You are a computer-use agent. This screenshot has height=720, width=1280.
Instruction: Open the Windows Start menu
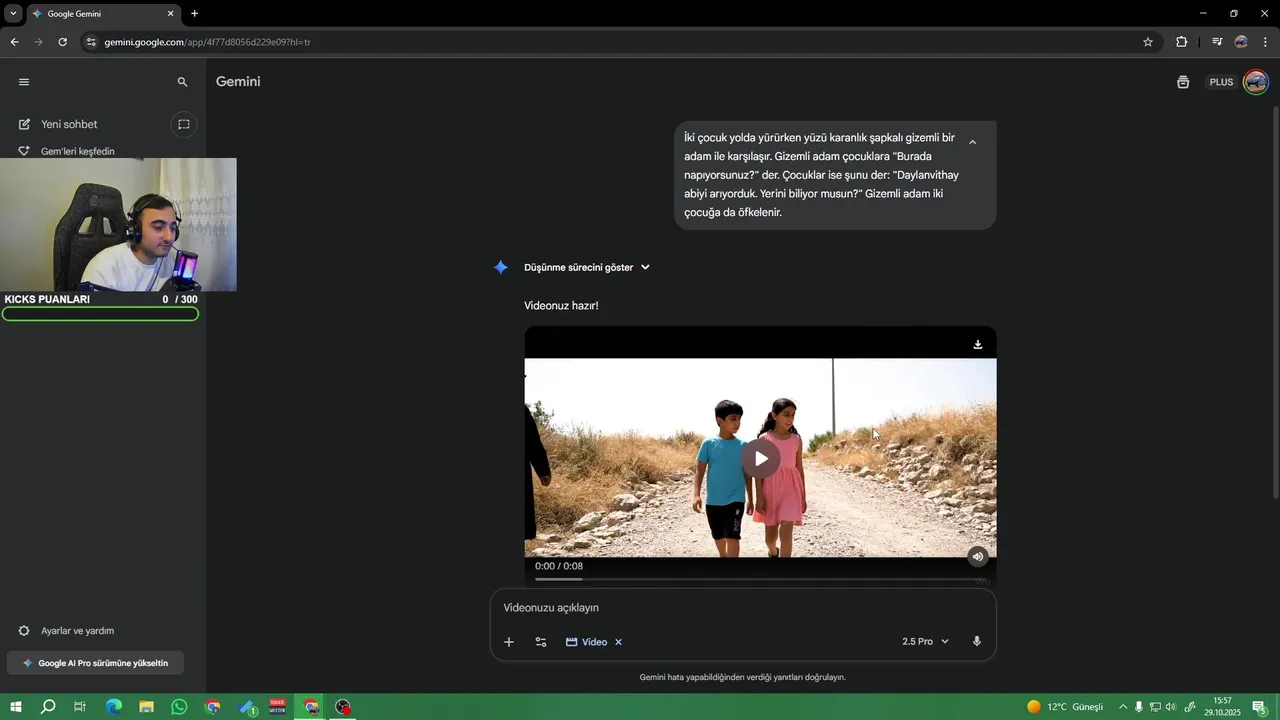tap(15, 707)
